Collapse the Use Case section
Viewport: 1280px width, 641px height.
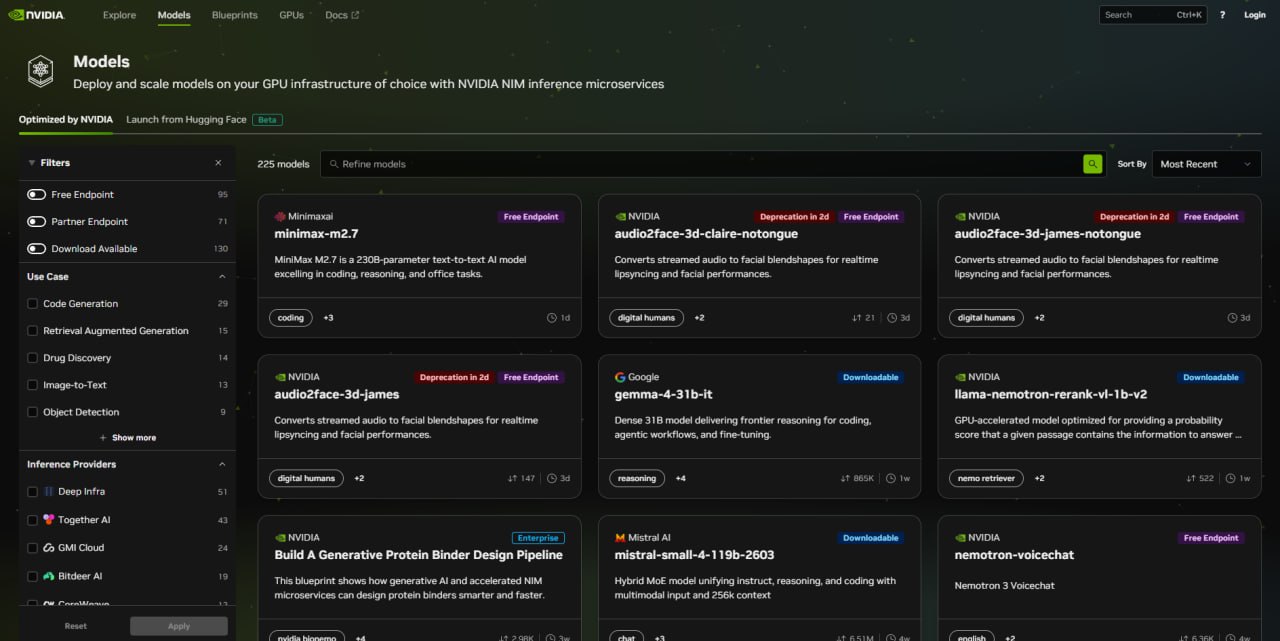222,277
